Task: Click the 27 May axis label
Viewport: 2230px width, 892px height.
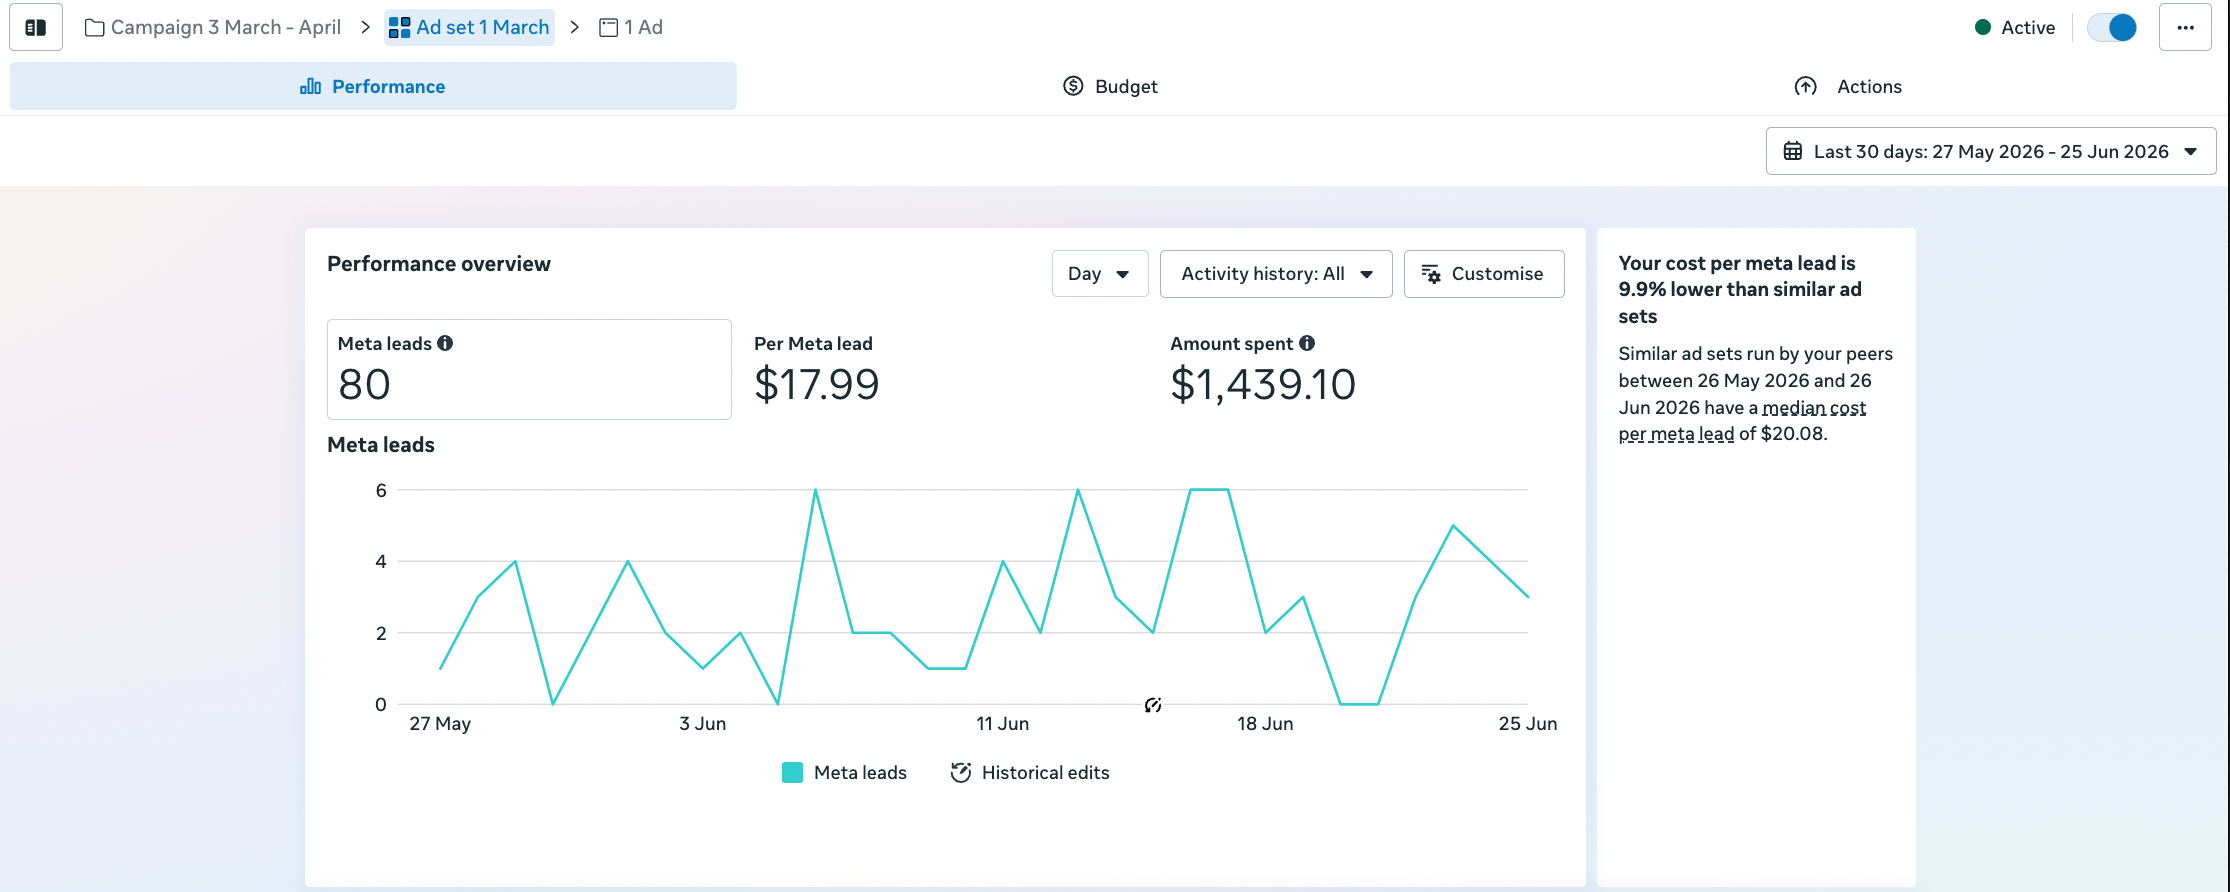Action: (440, 723)
